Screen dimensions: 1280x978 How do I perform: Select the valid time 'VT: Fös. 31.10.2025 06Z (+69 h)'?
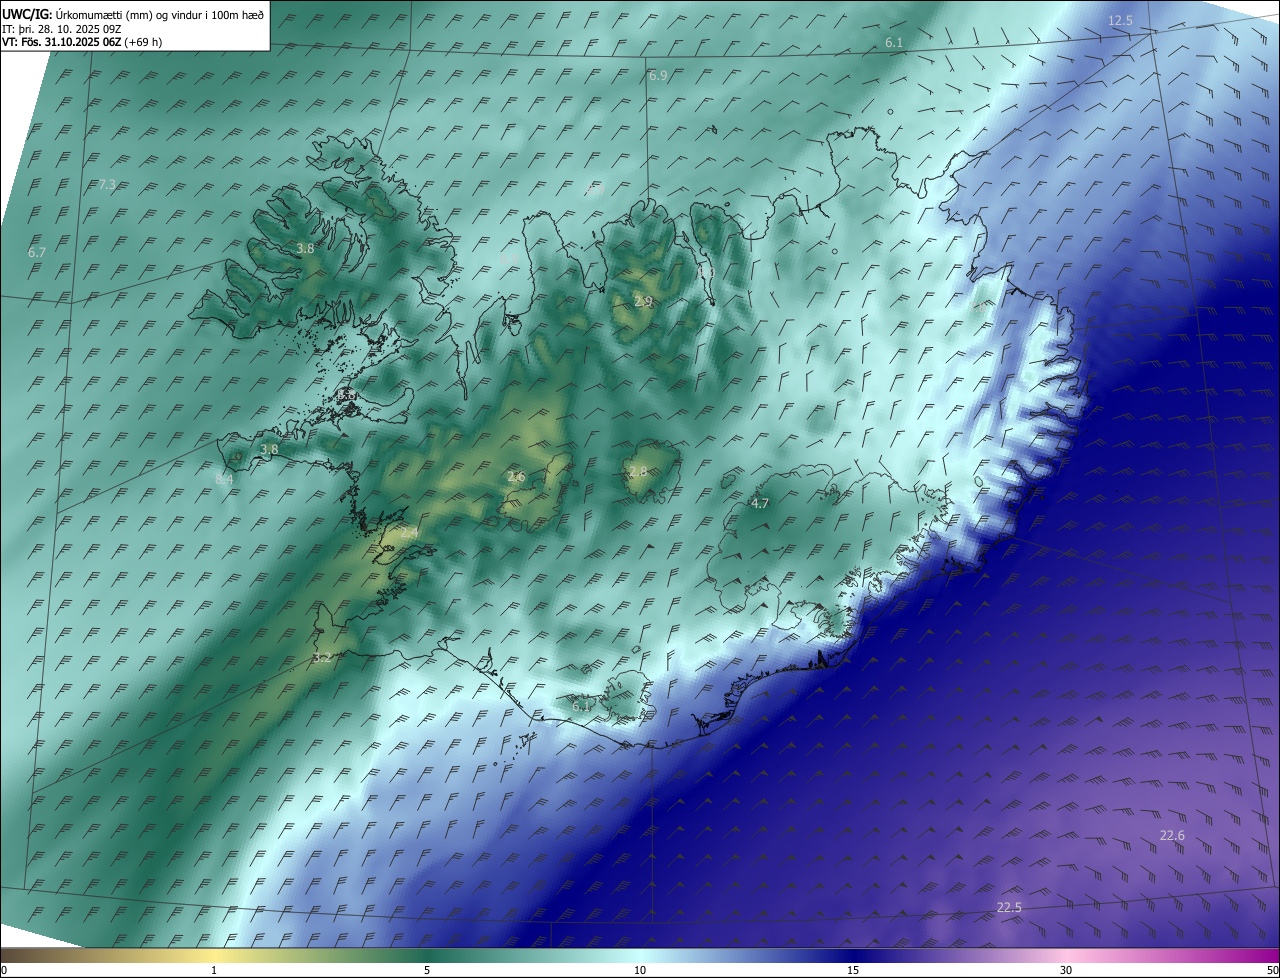pyautogui.click(x=82, y=43)
